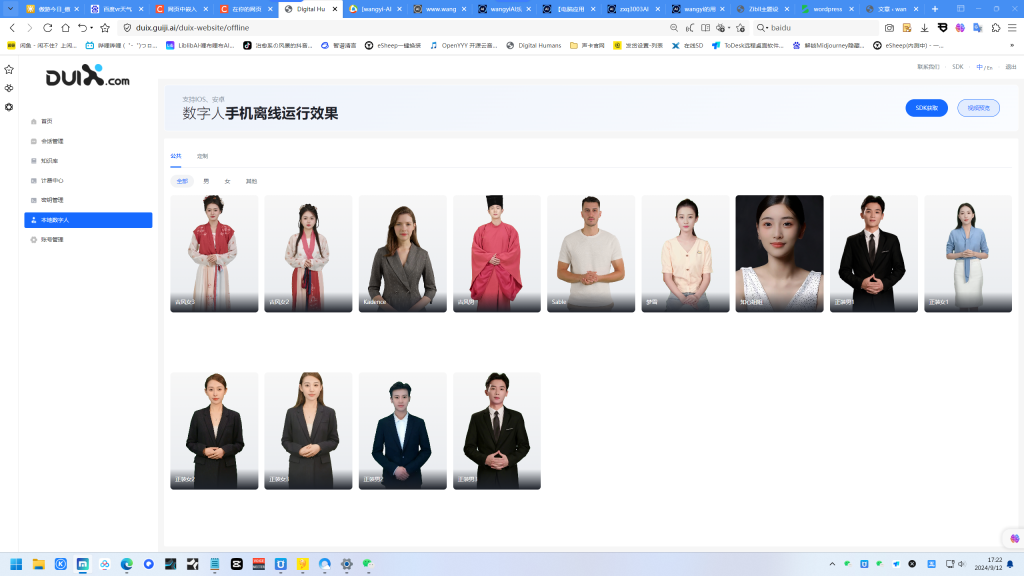Select the 全部 filter pill
Screen dimensions: 1024x576
point(182,181)
